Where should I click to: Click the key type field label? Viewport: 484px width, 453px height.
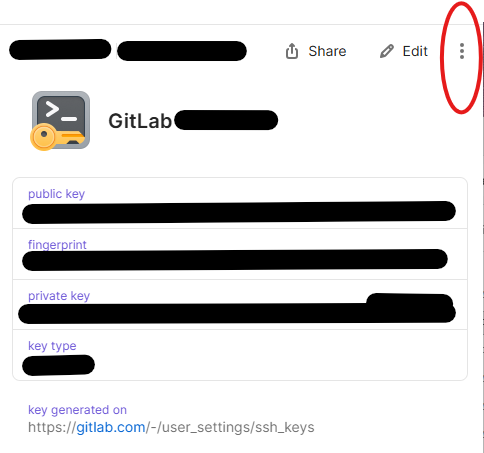click(52, 346)
